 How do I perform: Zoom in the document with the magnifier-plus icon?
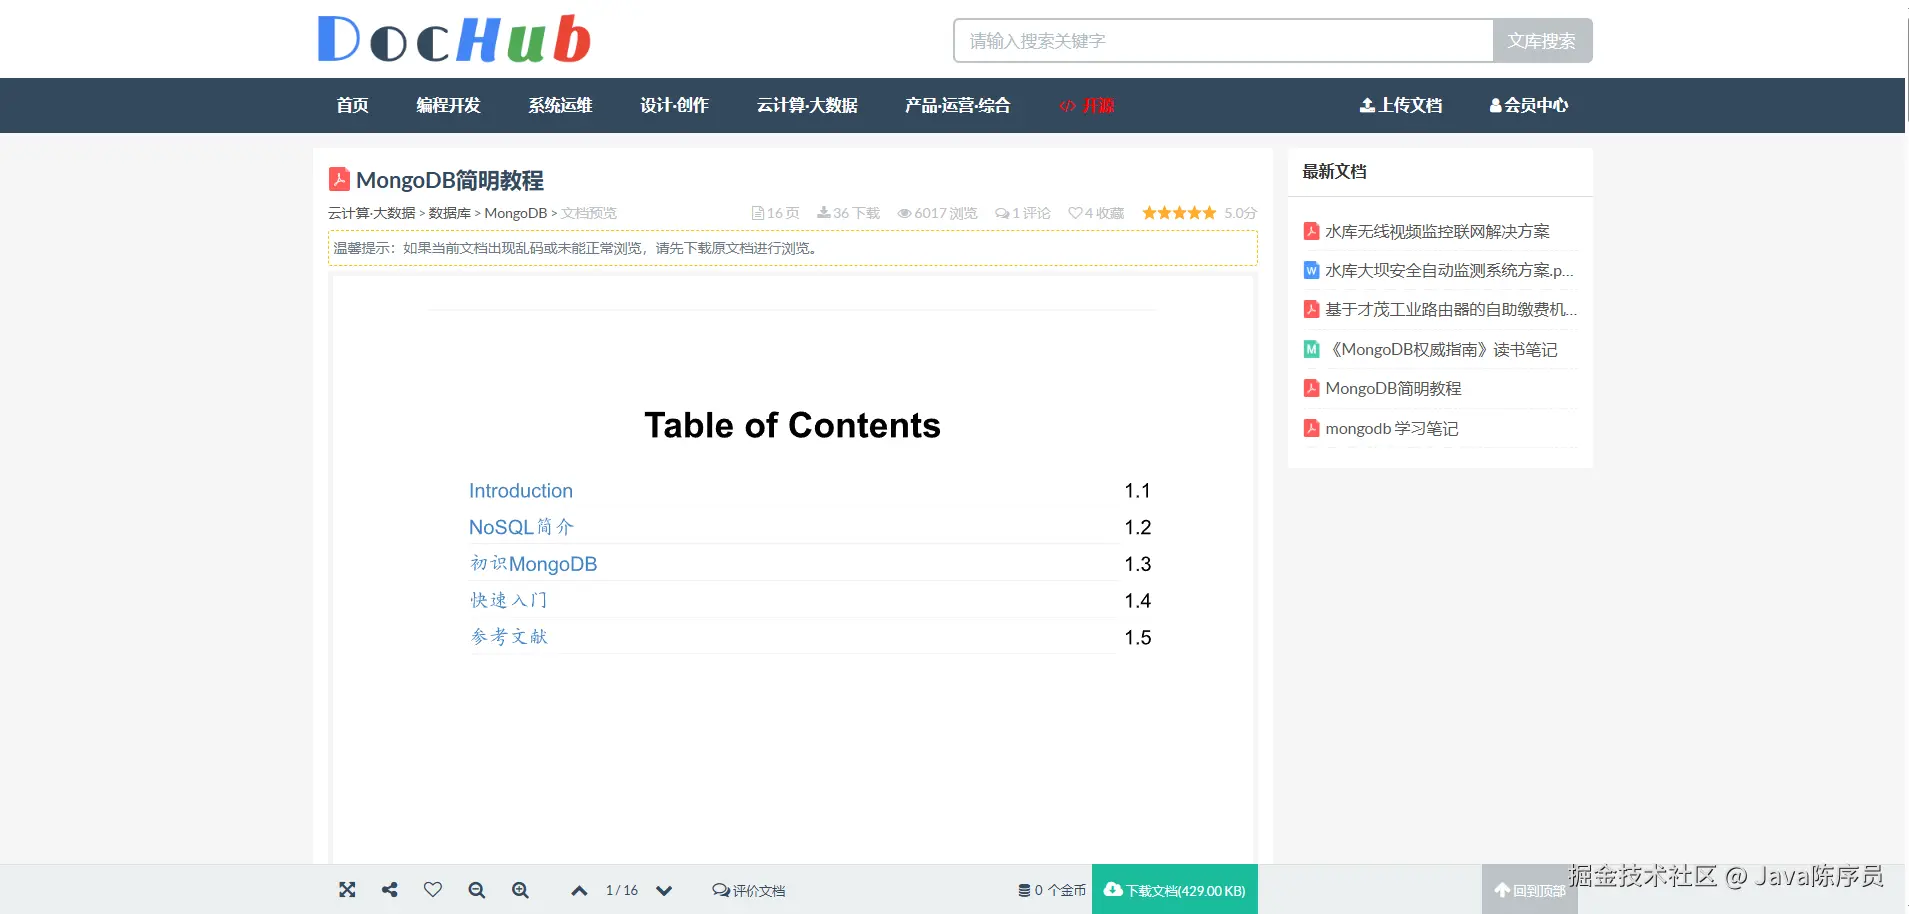point(520,890)
